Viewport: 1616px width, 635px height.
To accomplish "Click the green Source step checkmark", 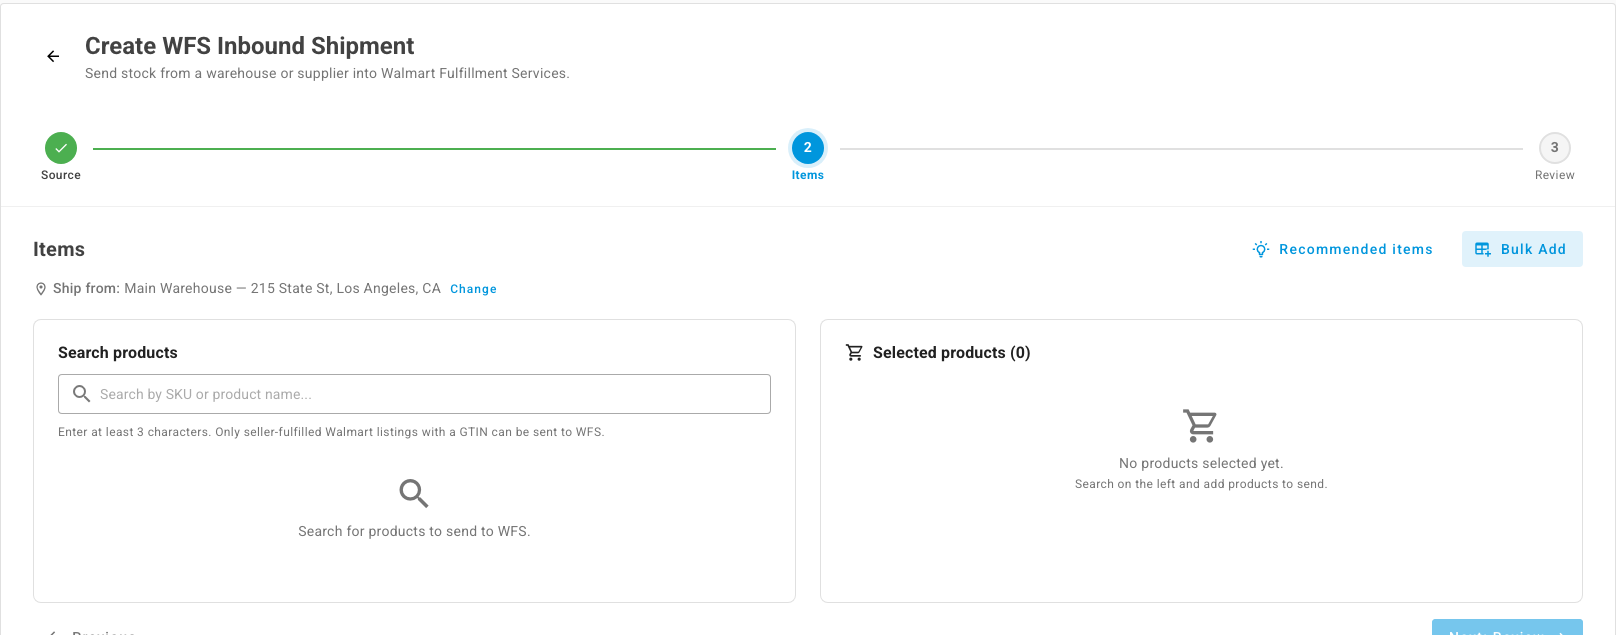I will (61, 148).
